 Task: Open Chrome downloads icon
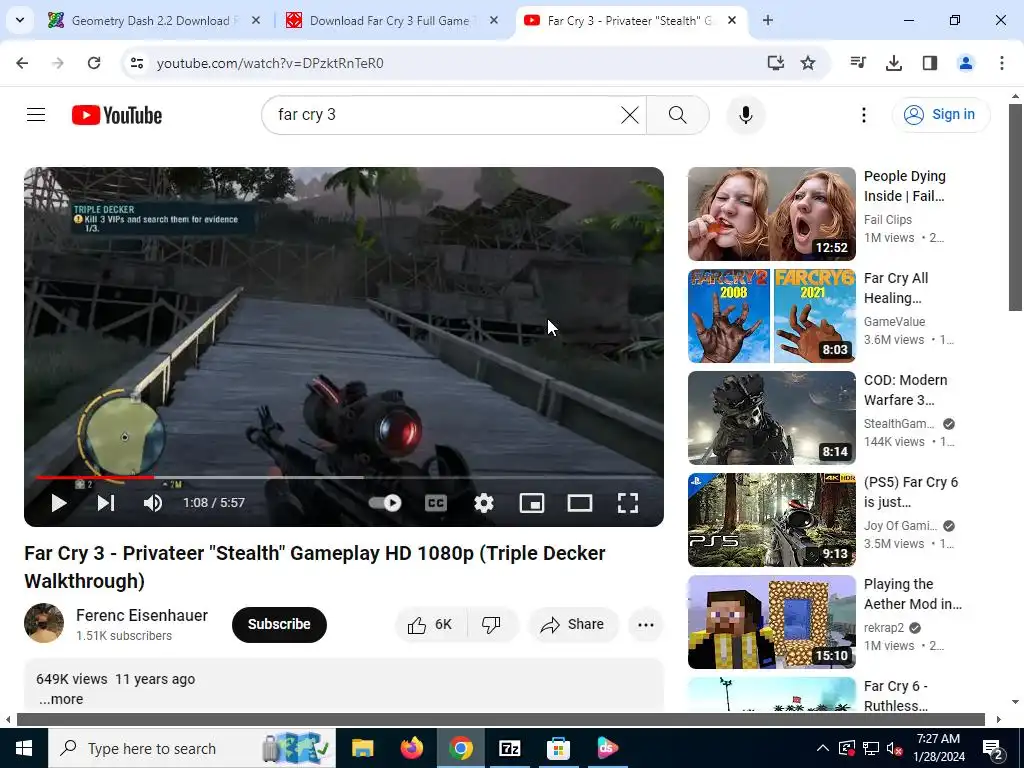tap(894, 63)
